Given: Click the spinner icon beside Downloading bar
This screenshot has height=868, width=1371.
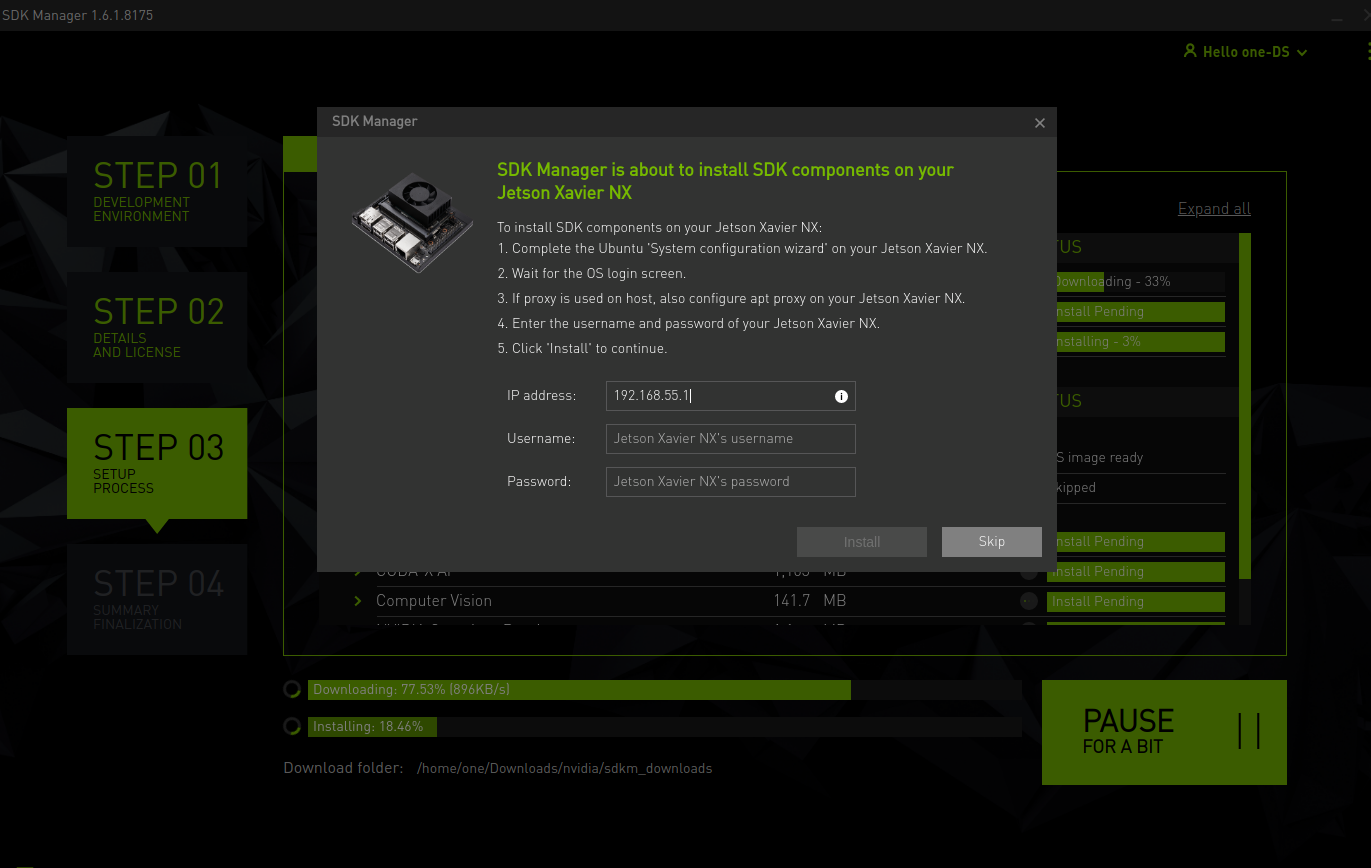Looking at the screenshot, I should (292, 689).
